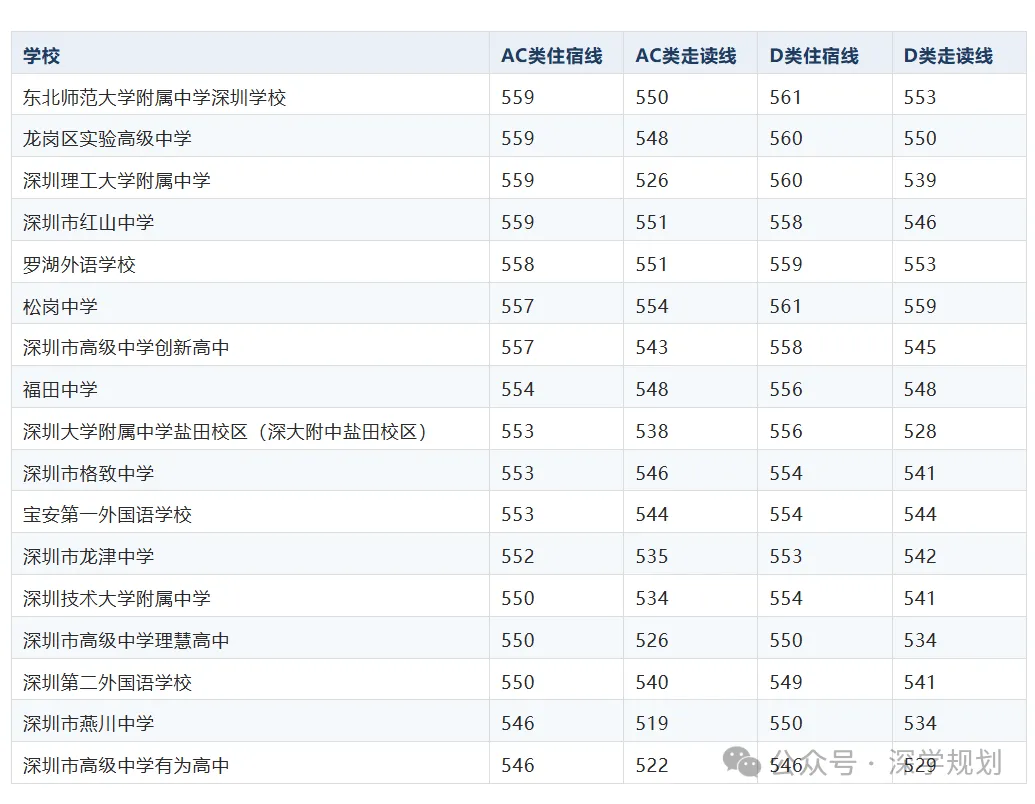Click AC走读线 538 for 深大附中盐田校区
Image resolution: width=1035 pixels, height=804 pixels.
[652, 432]
